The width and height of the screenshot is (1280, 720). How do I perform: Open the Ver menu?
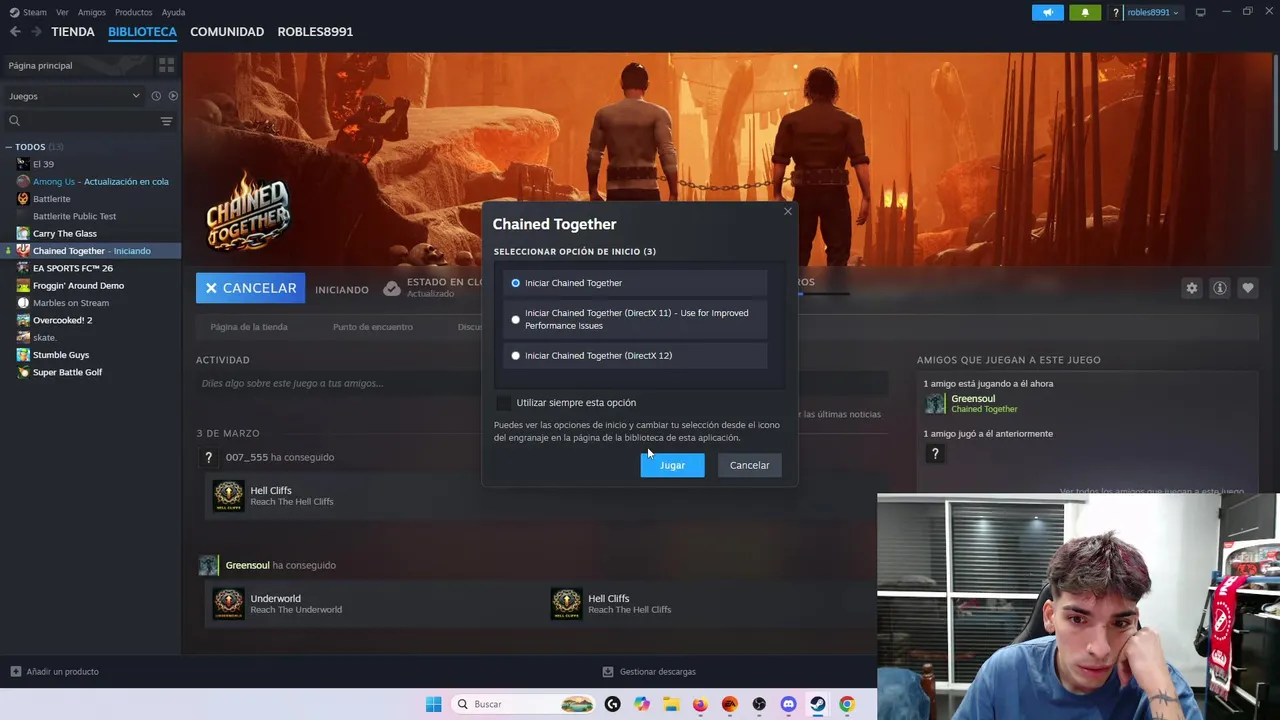(x=62, y=12)
